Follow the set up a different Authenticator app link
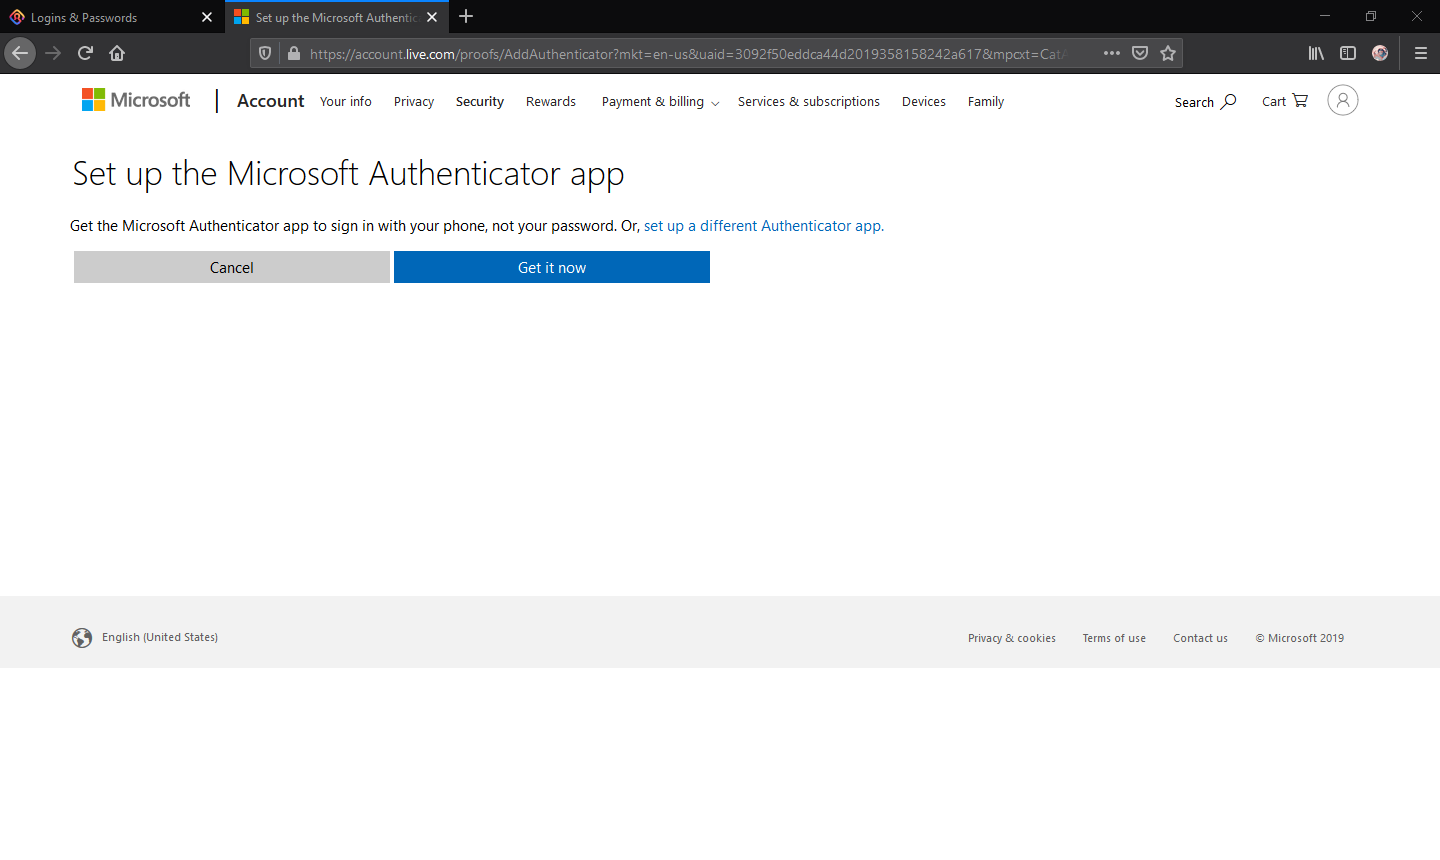 click(764, 226)
